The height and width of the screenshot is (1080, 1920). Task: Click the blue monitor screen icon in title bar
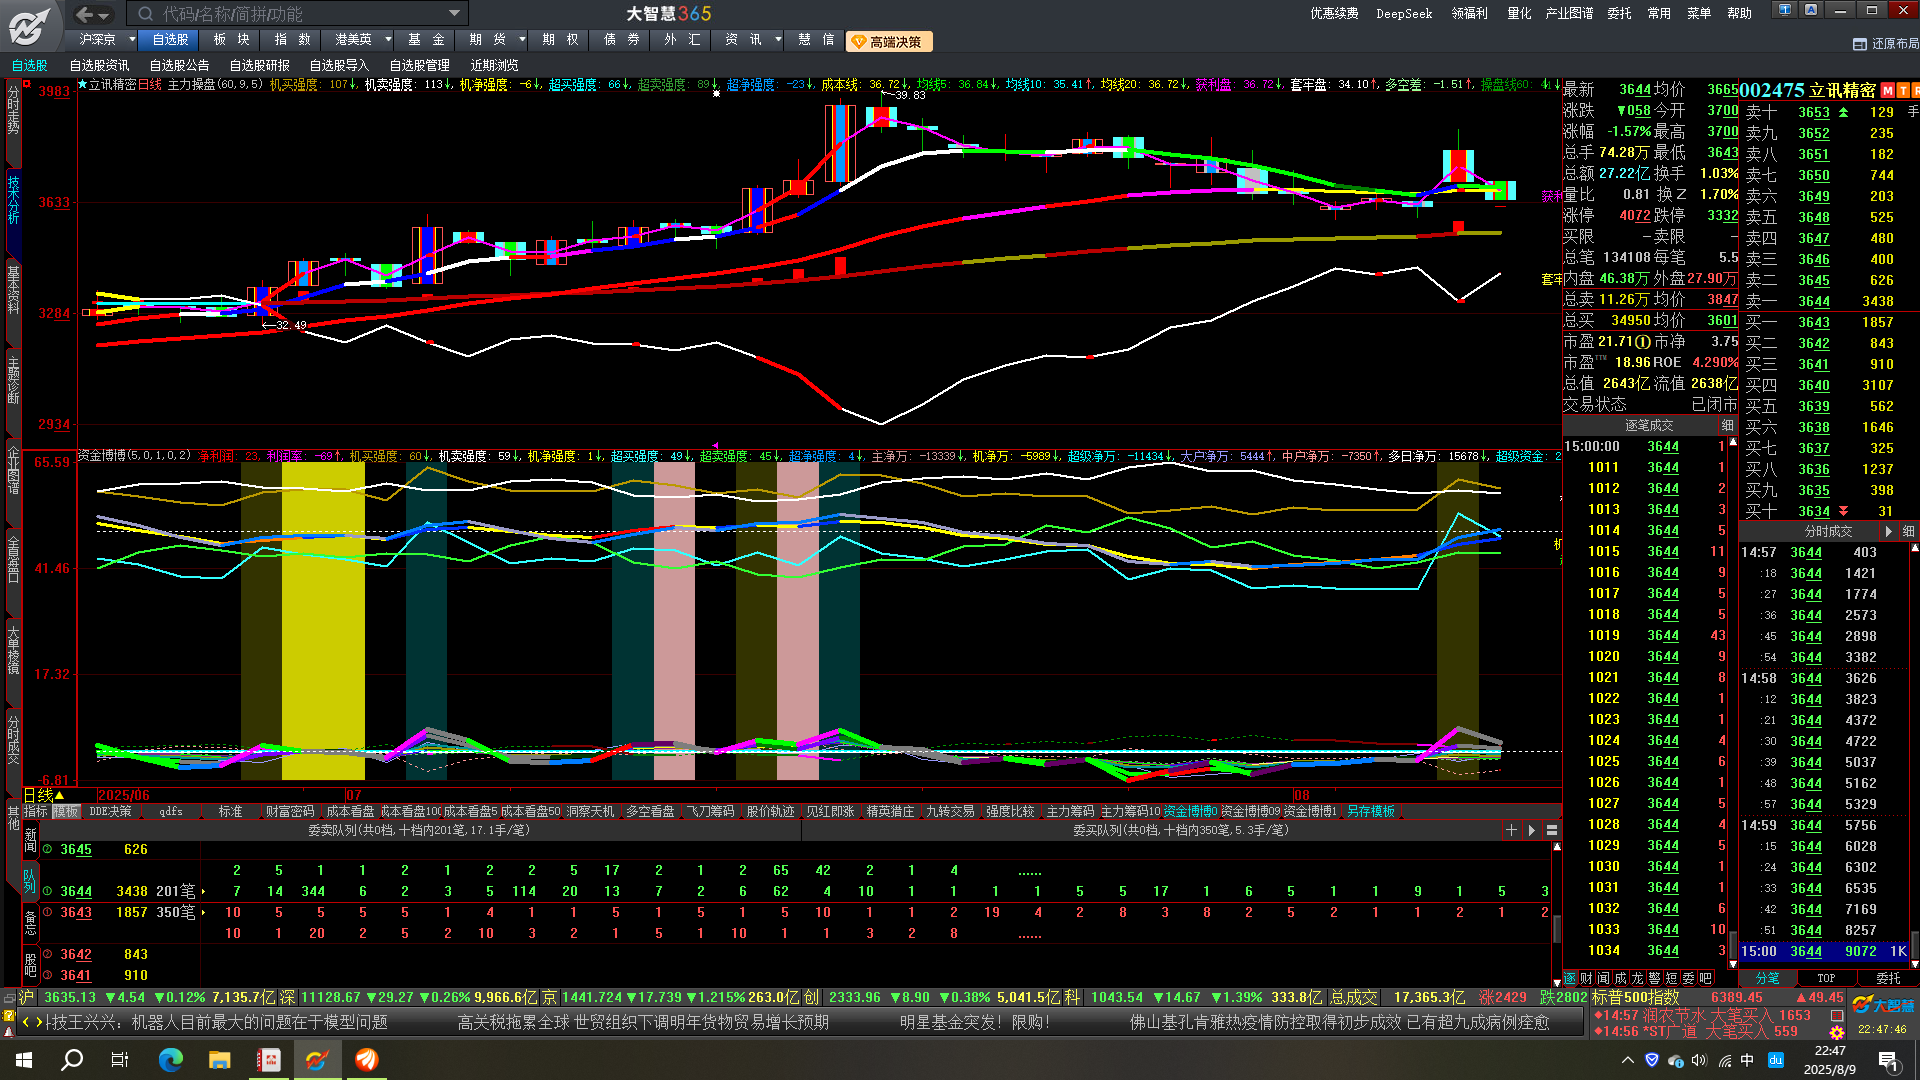1785,10
